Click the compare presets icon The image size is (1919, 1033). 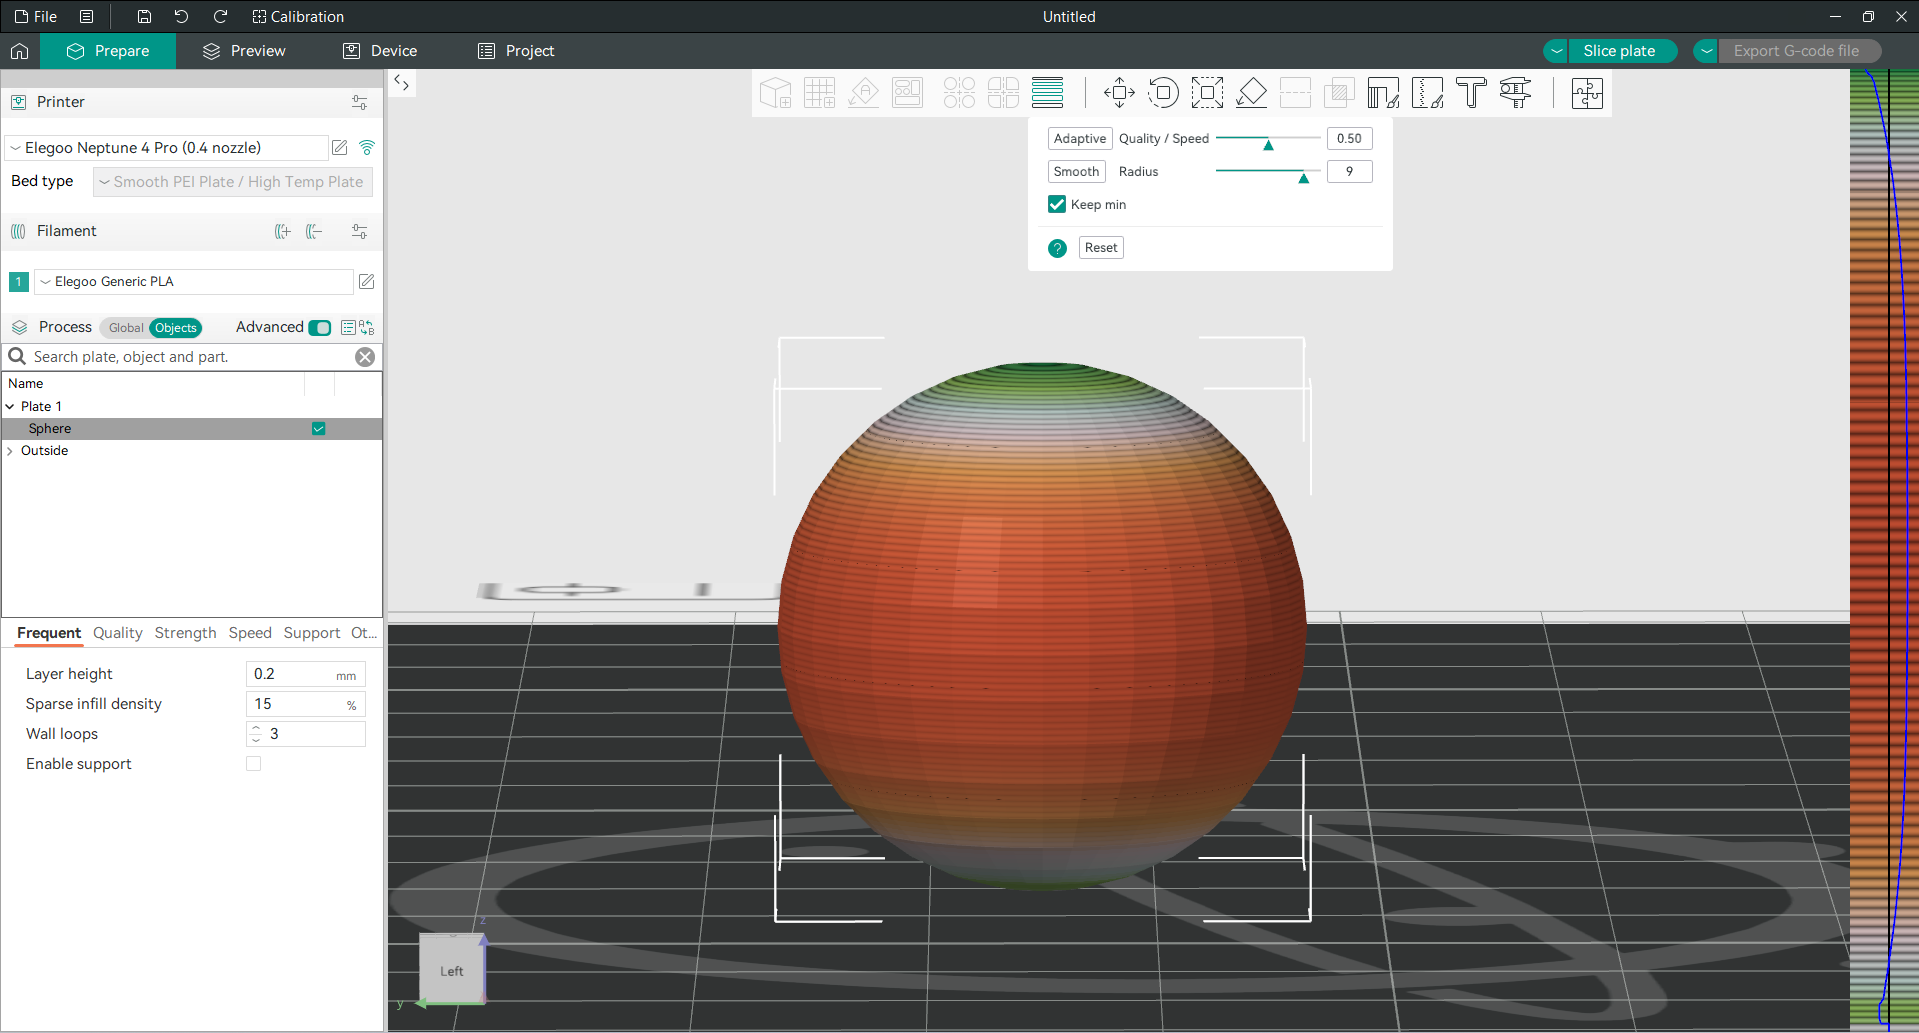tap(367, 327)
